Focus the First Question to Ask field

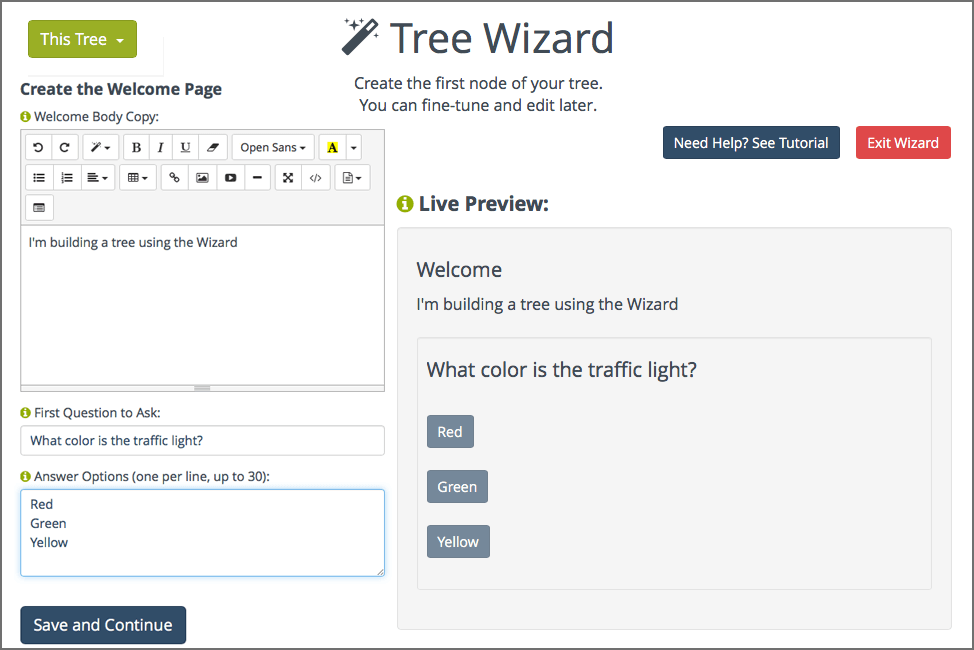coord(203,441)
